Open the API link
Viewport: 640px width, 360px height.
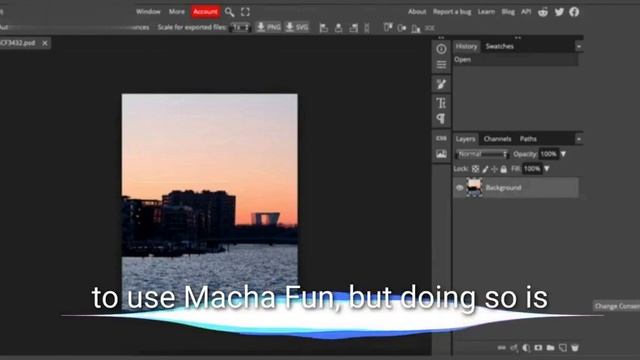pos(526,12)
